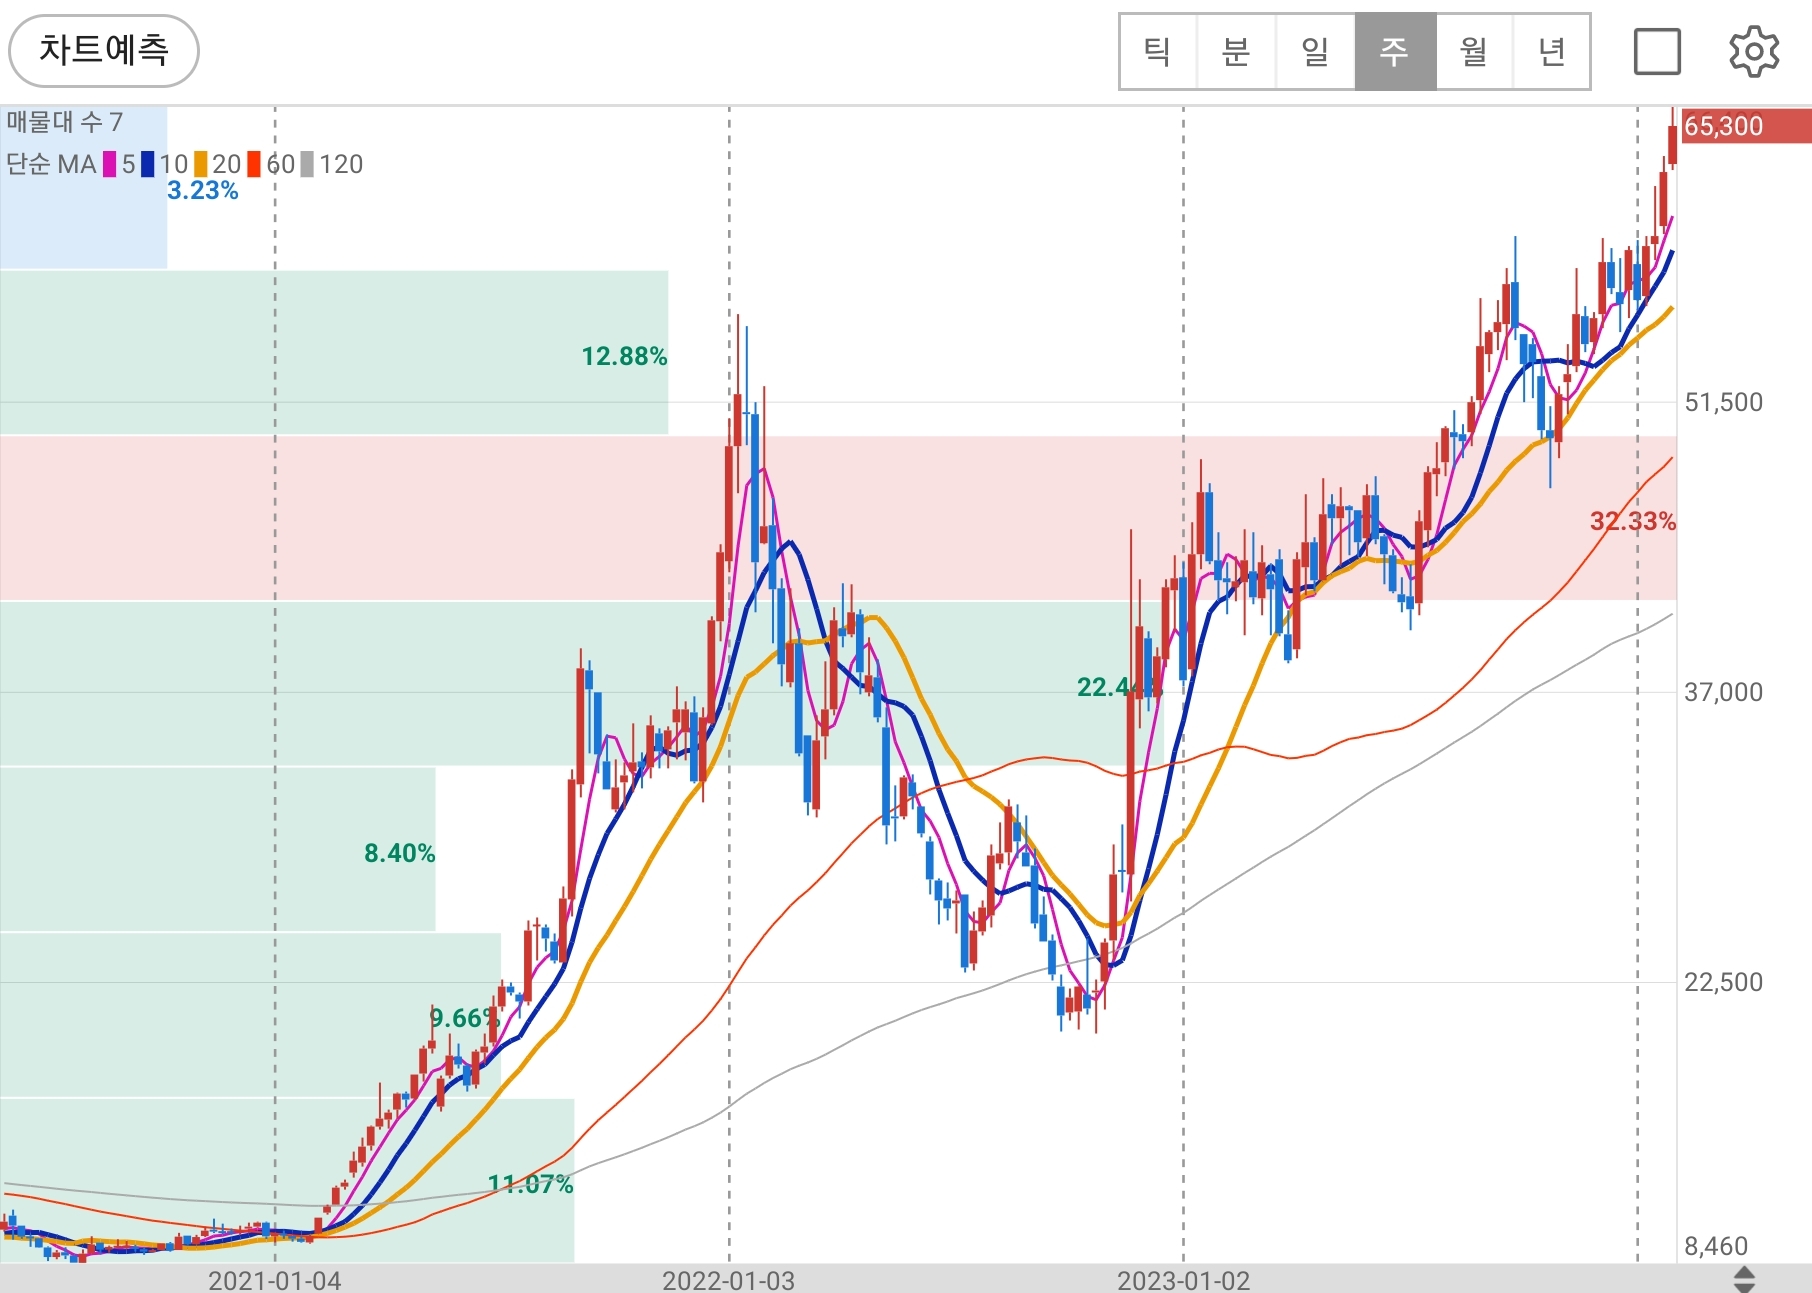
Task: Click the red MA 60 color swatch
Action: tap(254, 164)
